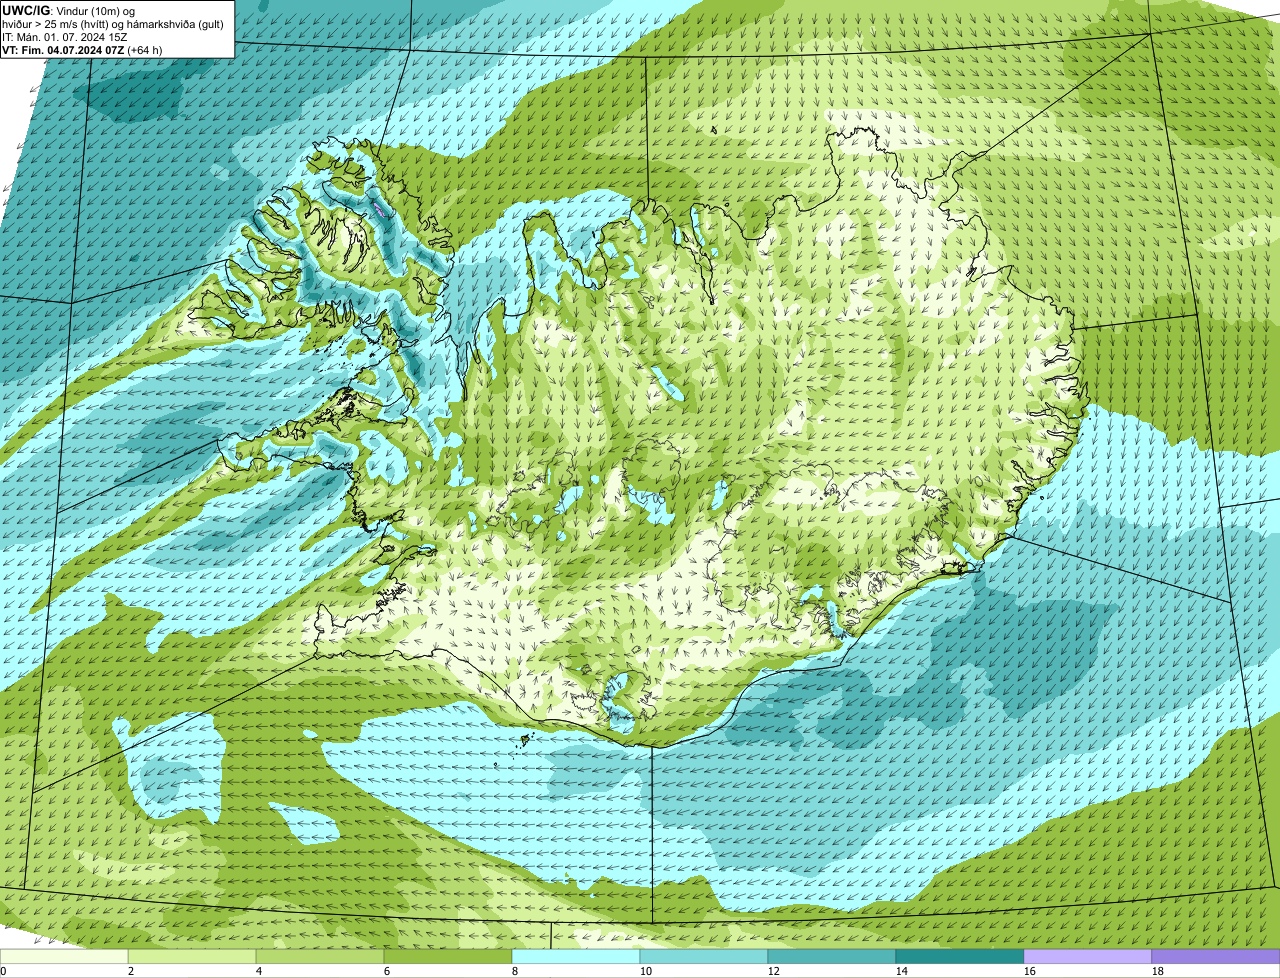Click the '4' tick label on the color scale

[259, 971]
